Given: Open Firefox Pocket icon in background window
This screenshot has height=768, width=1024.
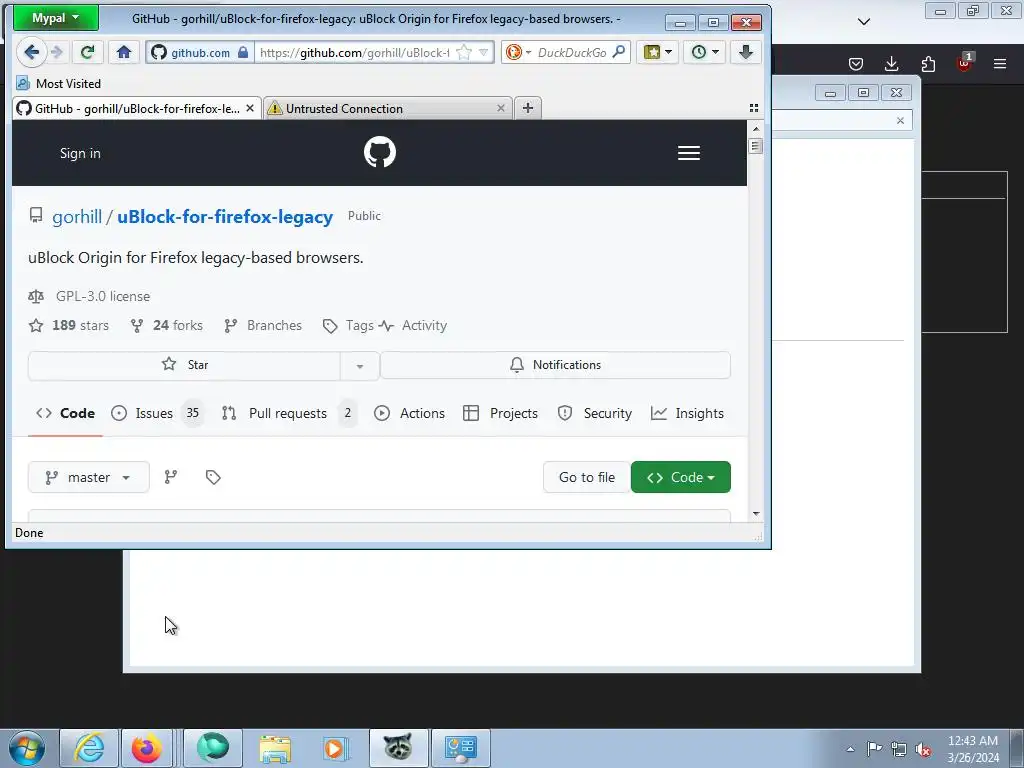Looking at the screenshot, I should click(856, 64).
